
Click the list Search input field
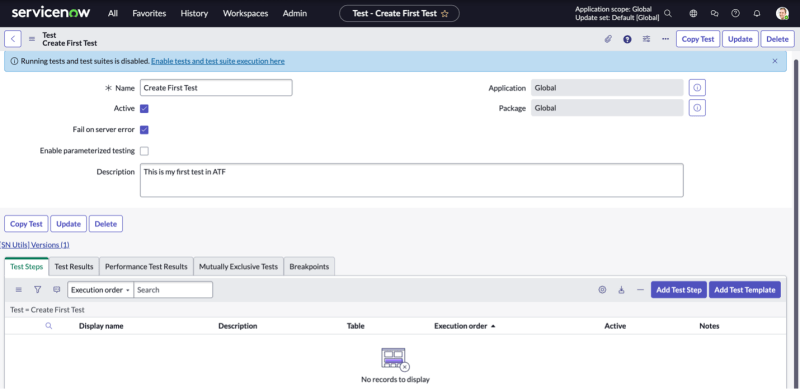[x=173, y=290]
